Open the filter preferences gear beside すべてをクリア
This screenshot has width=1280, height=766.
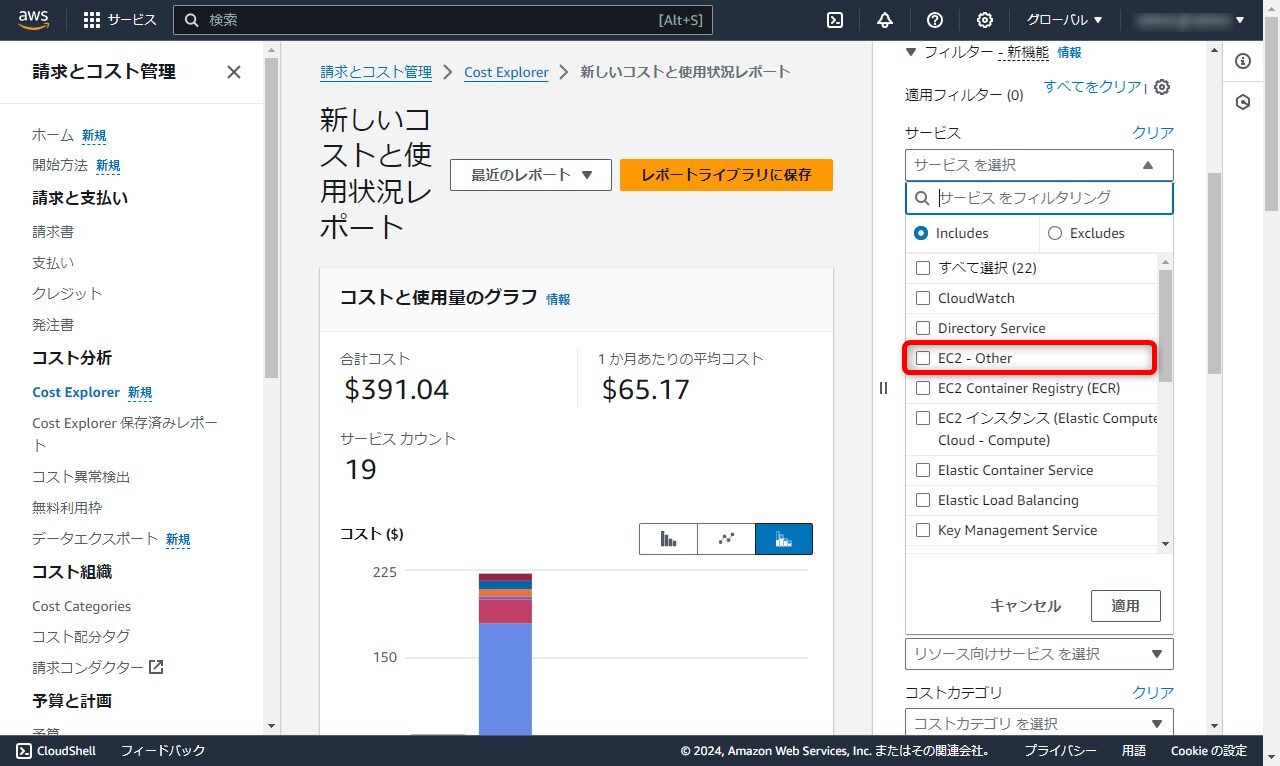tap(1160, 87)
